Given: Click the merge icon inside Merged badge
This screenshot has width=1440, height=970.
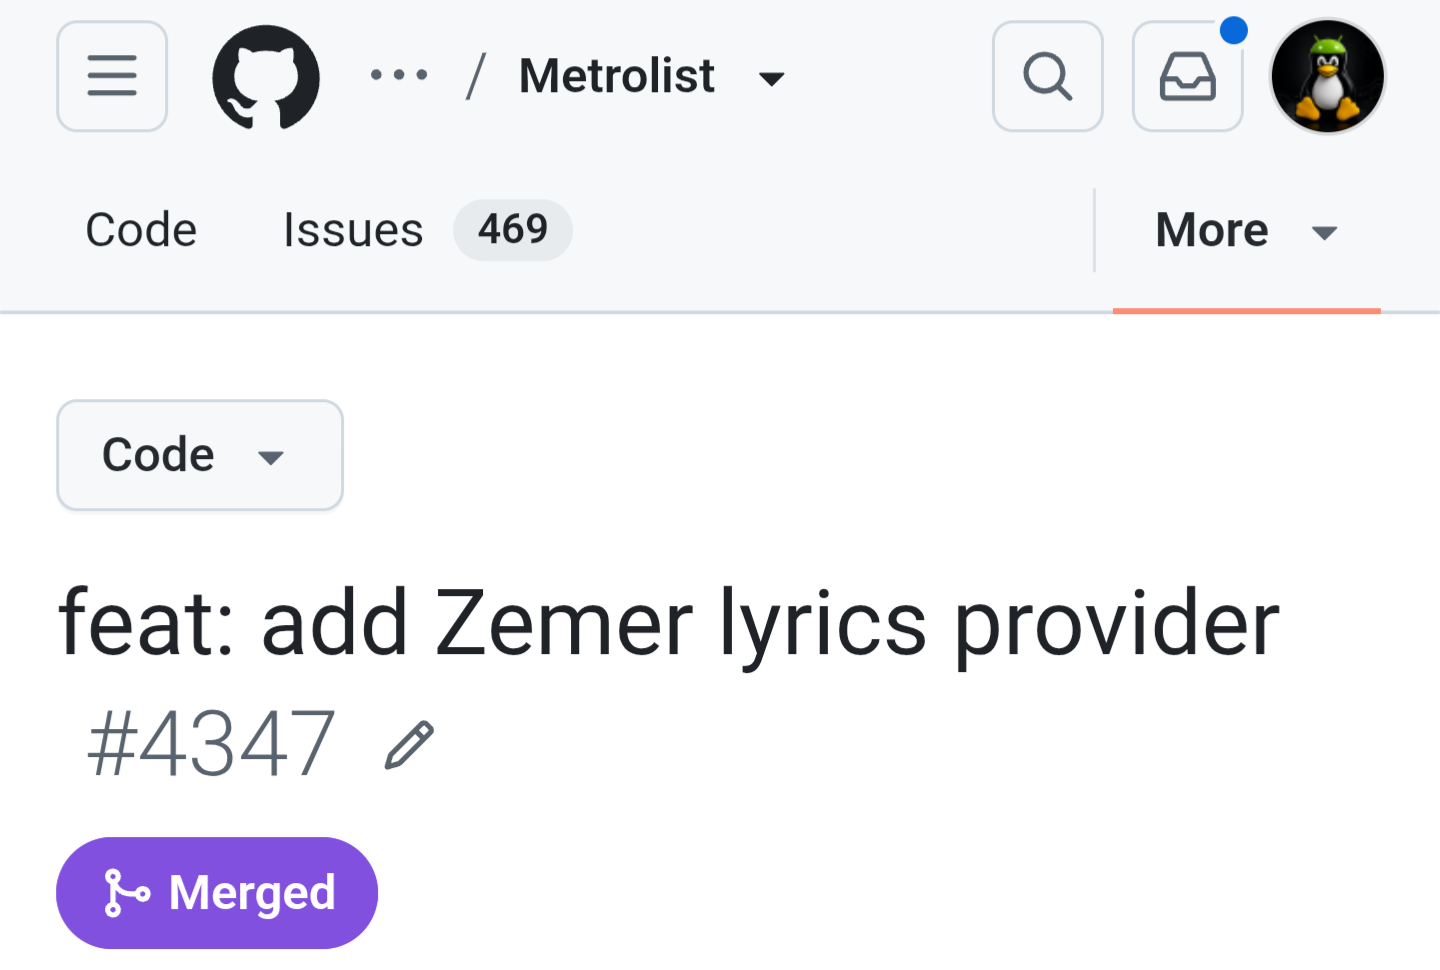Looking at the screenshot, I should [x=126, y=893].
